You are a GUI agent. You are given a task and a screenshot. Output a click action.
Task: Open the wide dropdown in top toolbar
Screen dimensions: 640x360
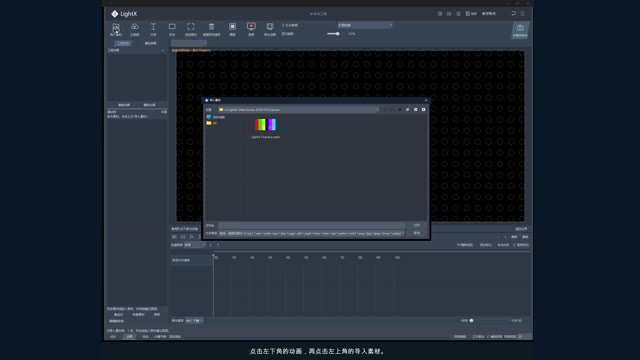pyautogui.click(x=364, y=25)
